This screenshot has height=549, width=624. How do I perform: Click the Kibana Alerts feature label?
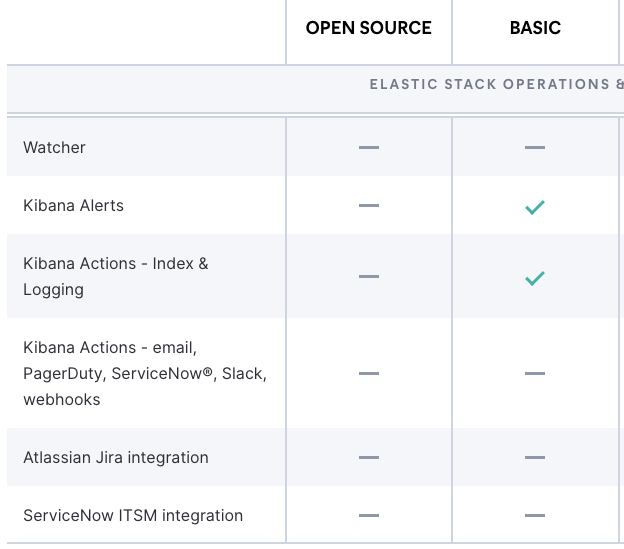pyautogui.click(x=74, y=206)
